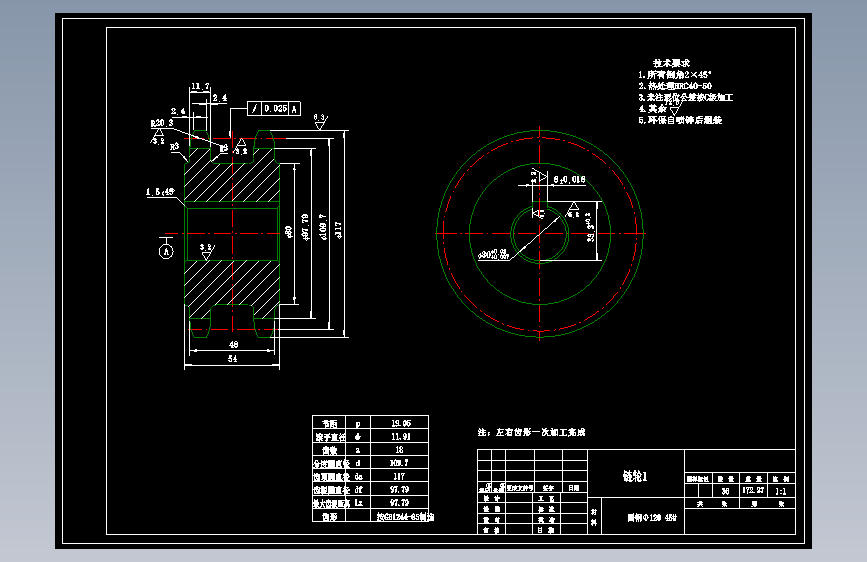Click the 11.7 dimension above the sprocket tooth

(x=200, y=86)
